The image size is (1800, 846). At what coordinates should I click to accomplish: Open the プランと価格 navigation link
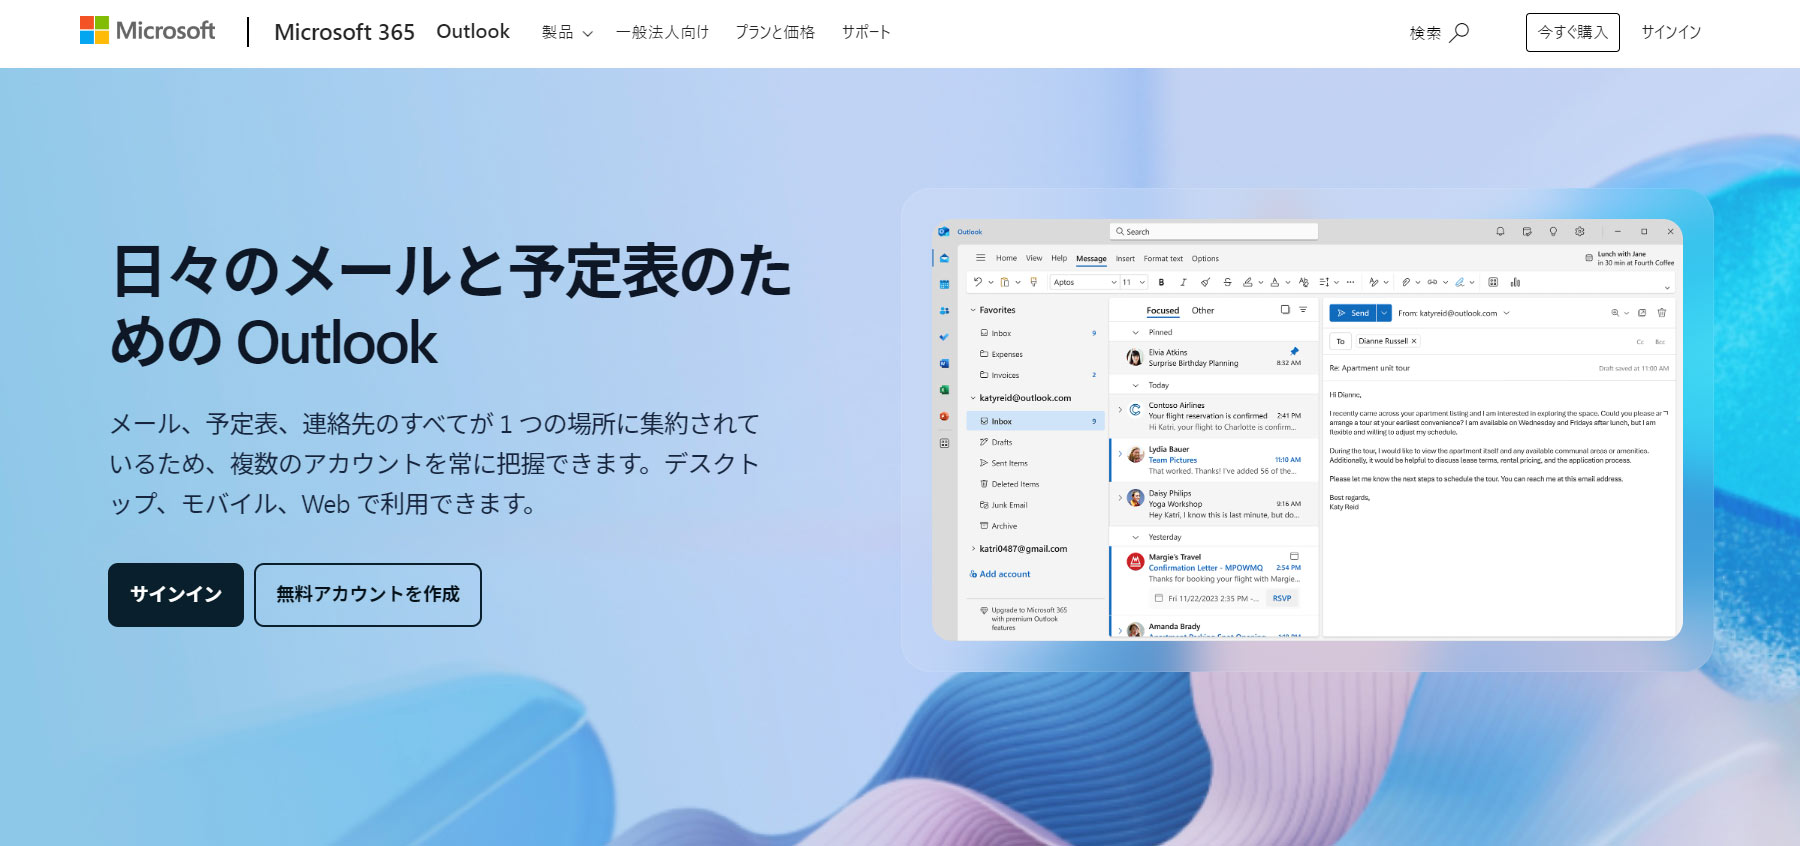click(775, 32)
